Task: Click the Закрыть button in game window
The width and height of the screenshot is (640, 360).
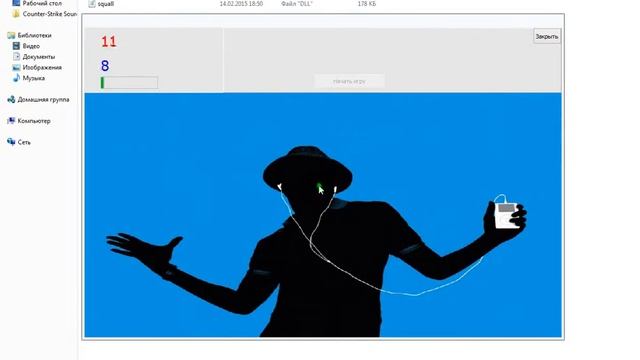Action: pos(547,36)
